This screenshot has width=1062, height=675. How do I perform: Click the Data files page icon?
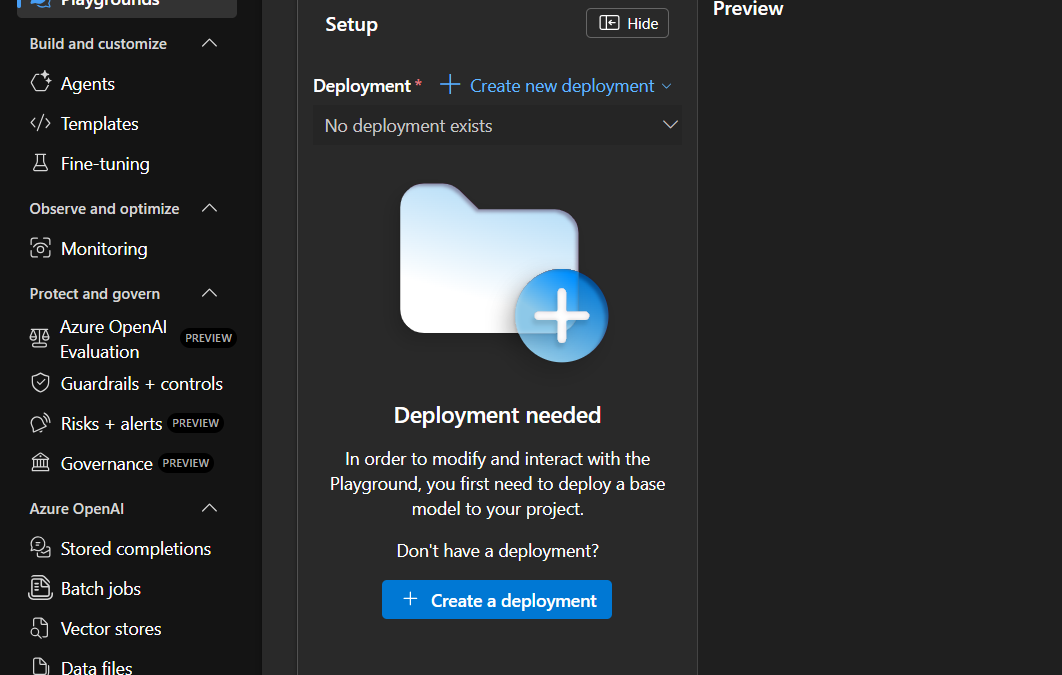coord(41,667)
